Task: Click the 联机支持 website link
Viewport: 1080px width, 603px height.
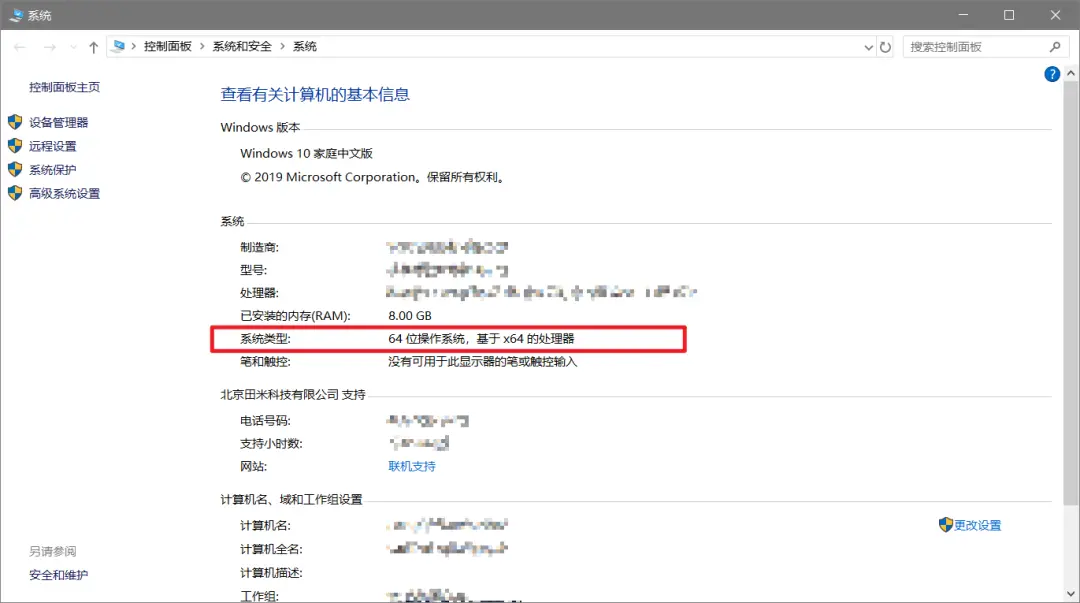Action: pyautogui.click(x=411, y=466)
